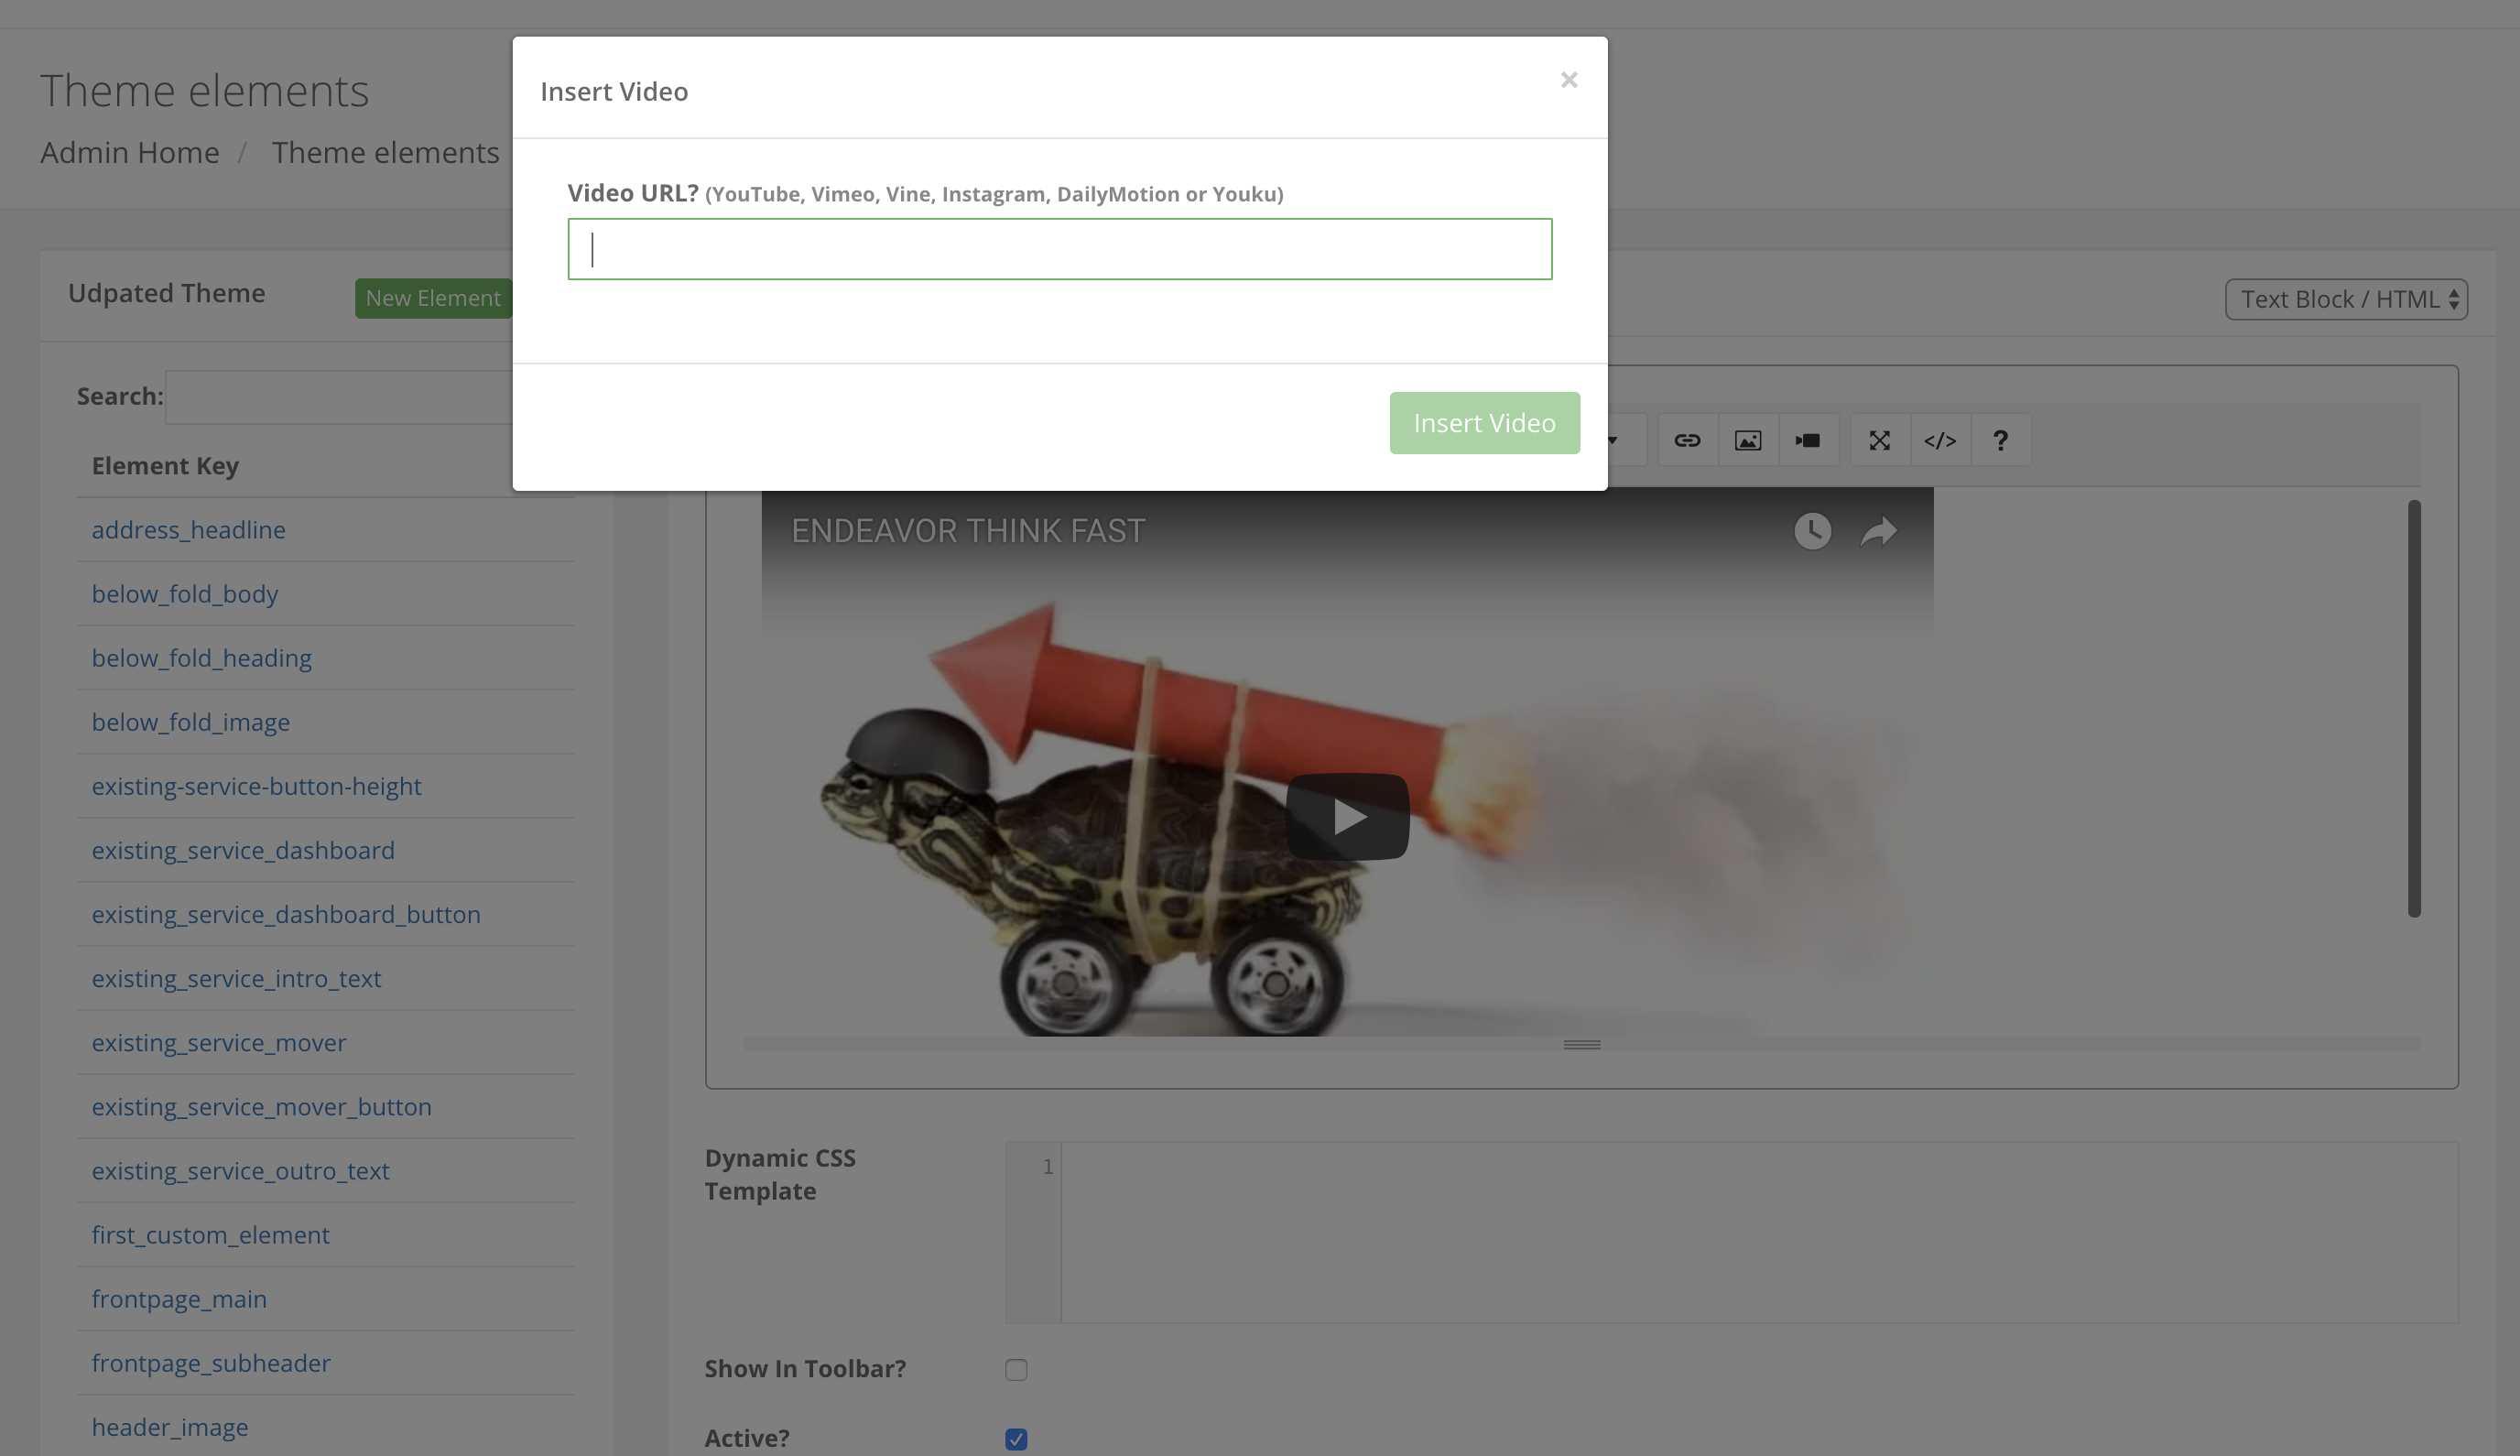Expand the toolbar dropdown arrow
The width and height of the screenshot is (2520, 1456).
(1612, 440)
